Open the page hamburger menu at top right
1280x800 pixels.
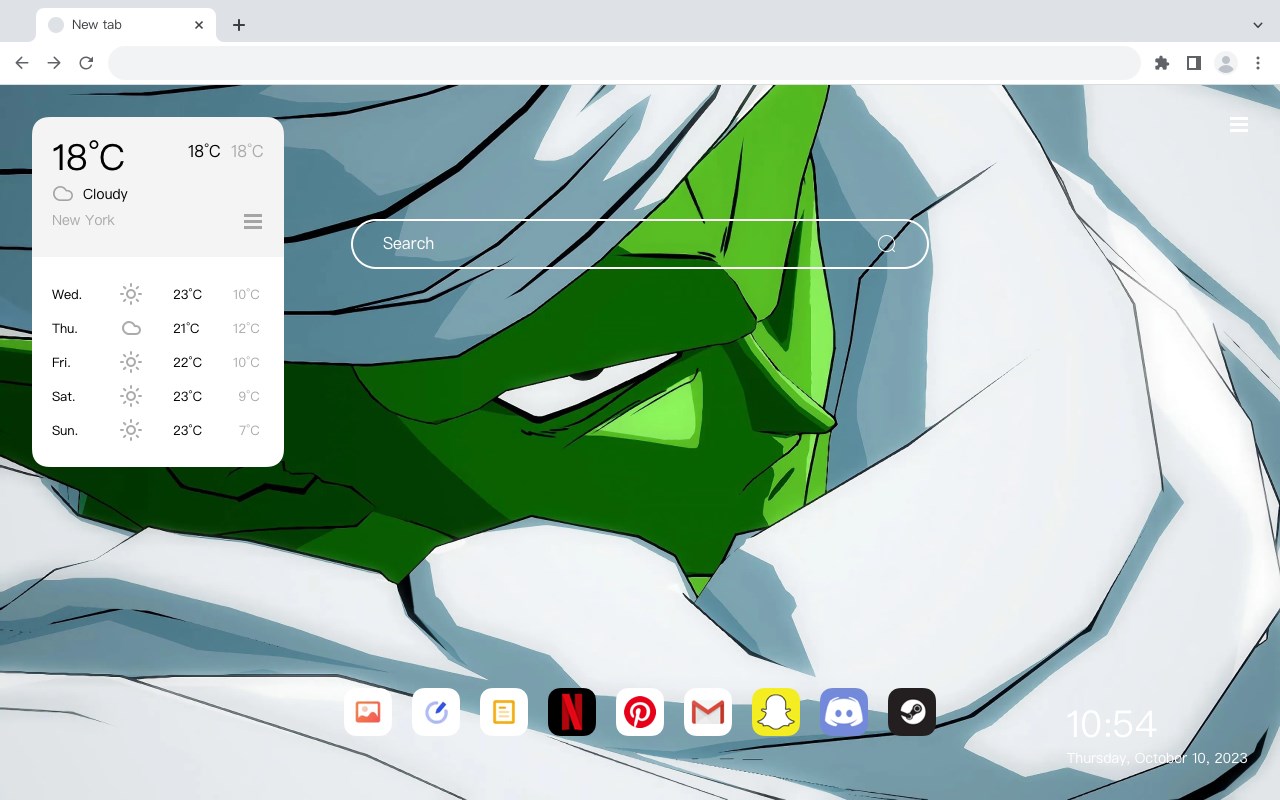[1239, 125]
